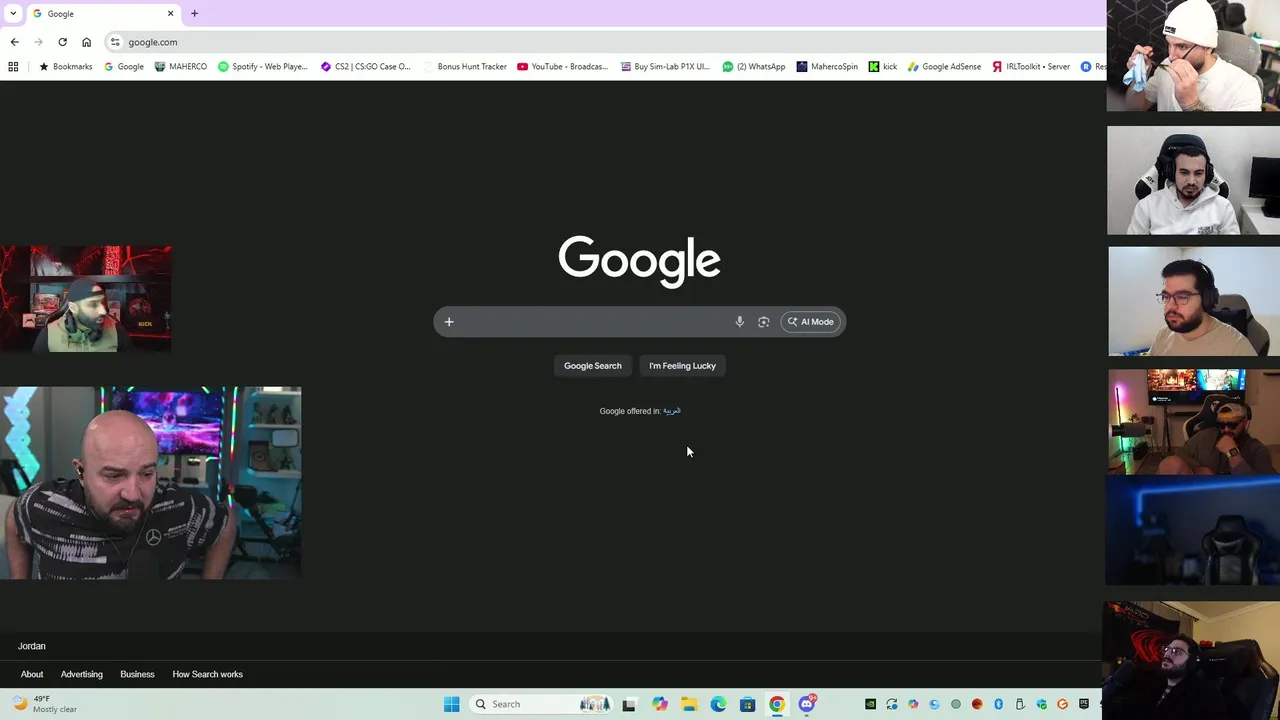Open the IRLToolkit Server bookmark

1031,67
